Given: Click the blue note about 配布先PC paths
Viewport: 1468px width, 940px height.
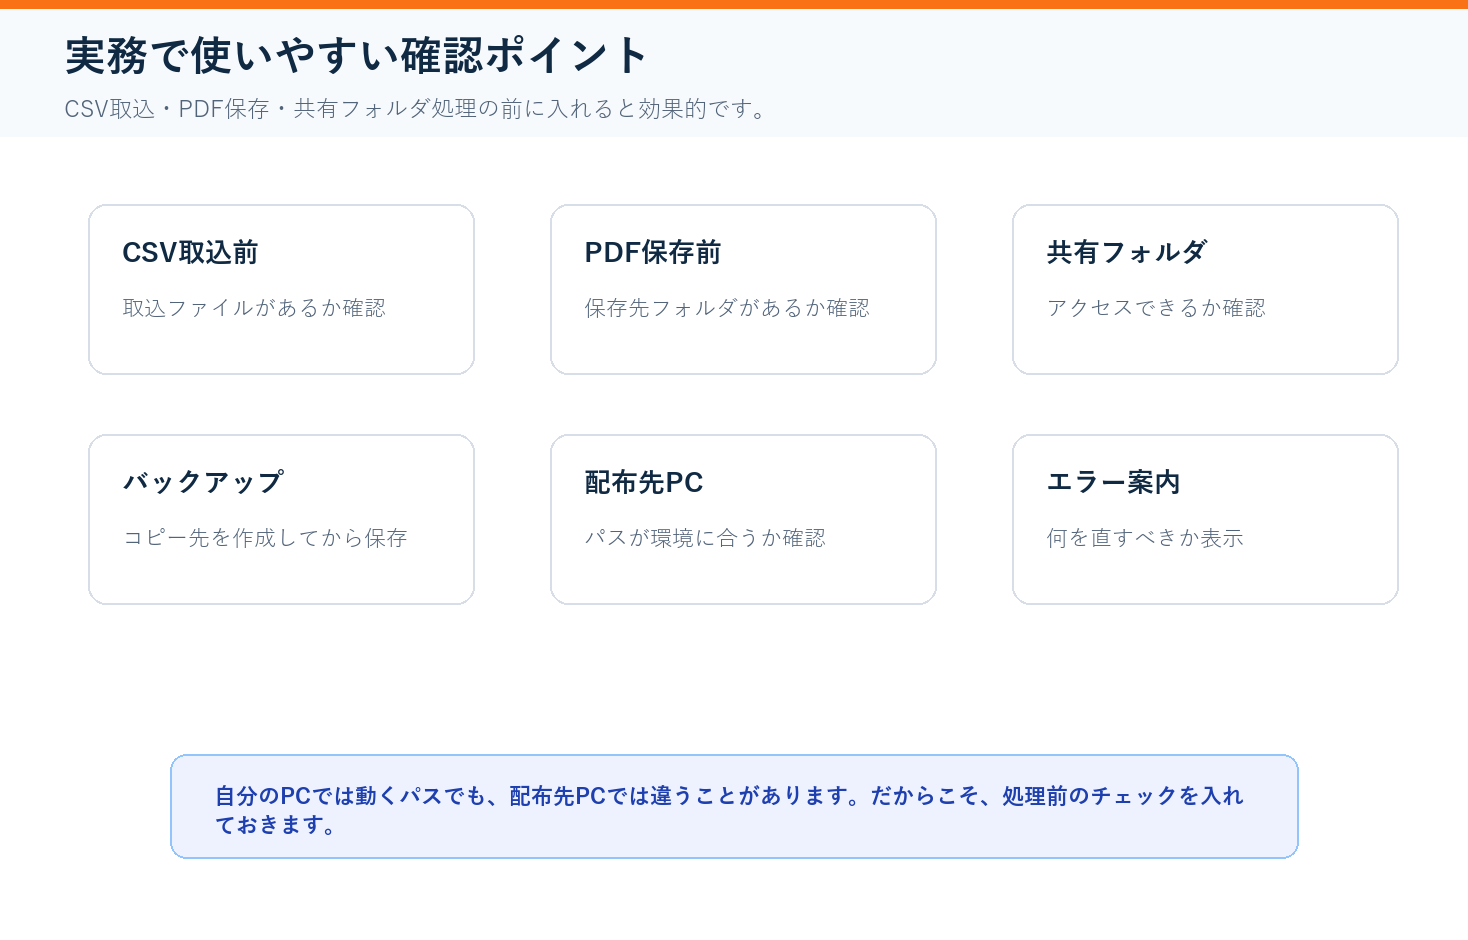Looking at the screenshot, I should coord(734,807).
